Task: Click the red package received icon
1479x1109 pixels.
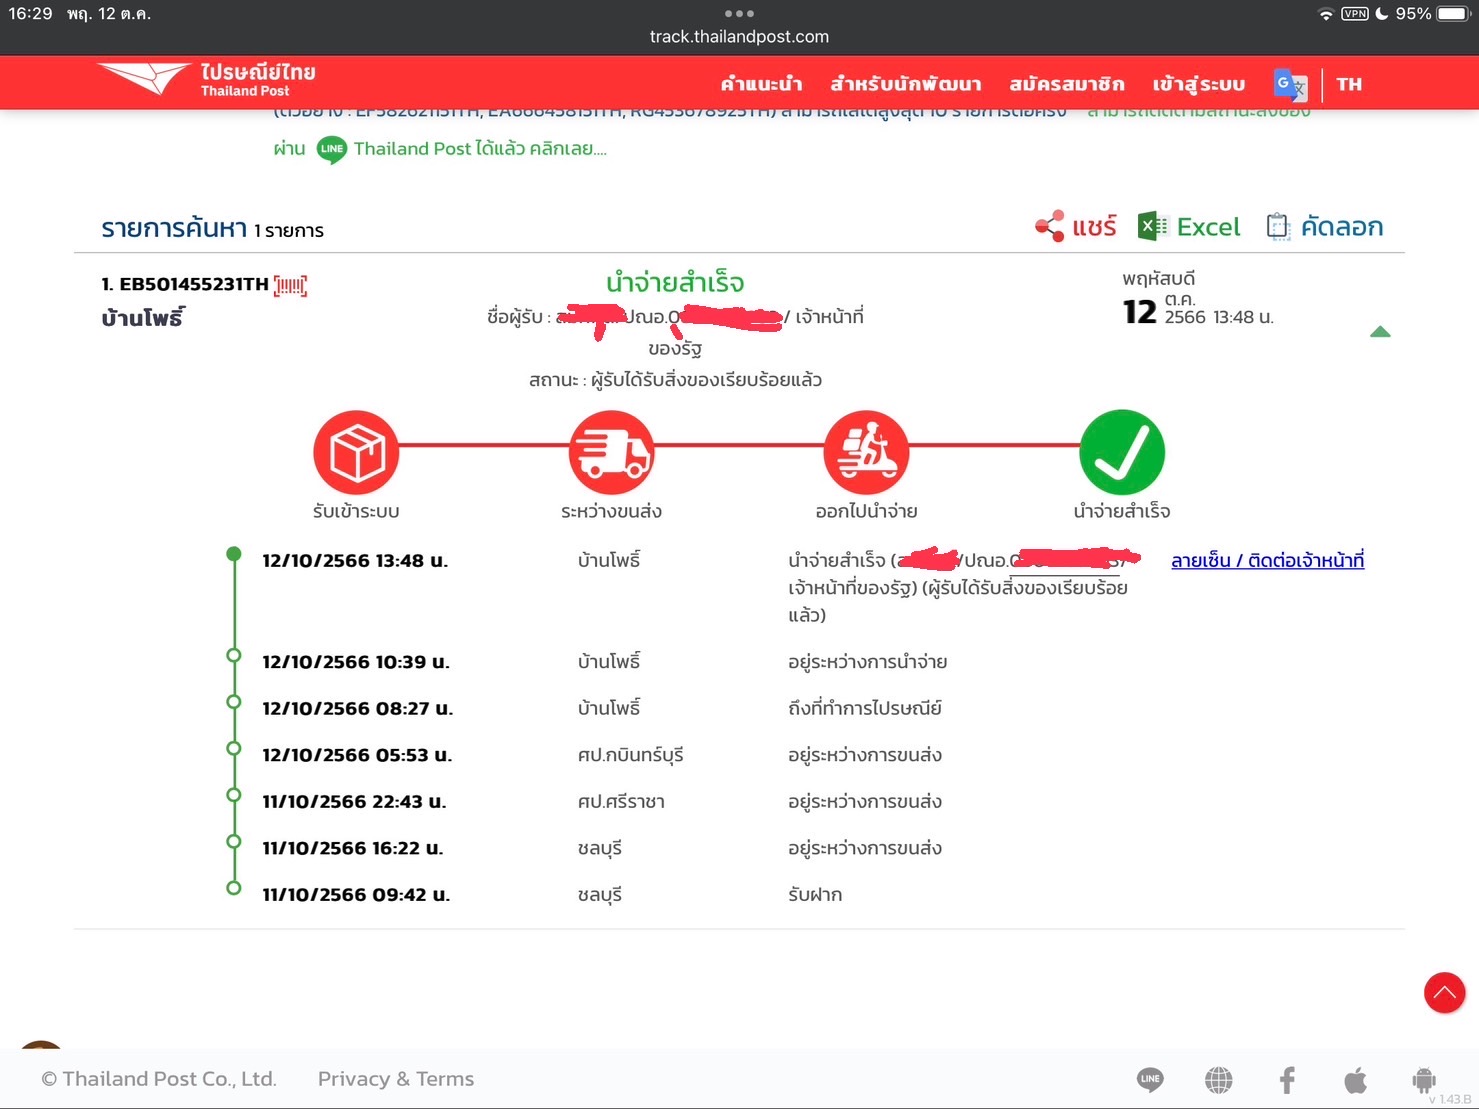Action: [x=356, y=452]
